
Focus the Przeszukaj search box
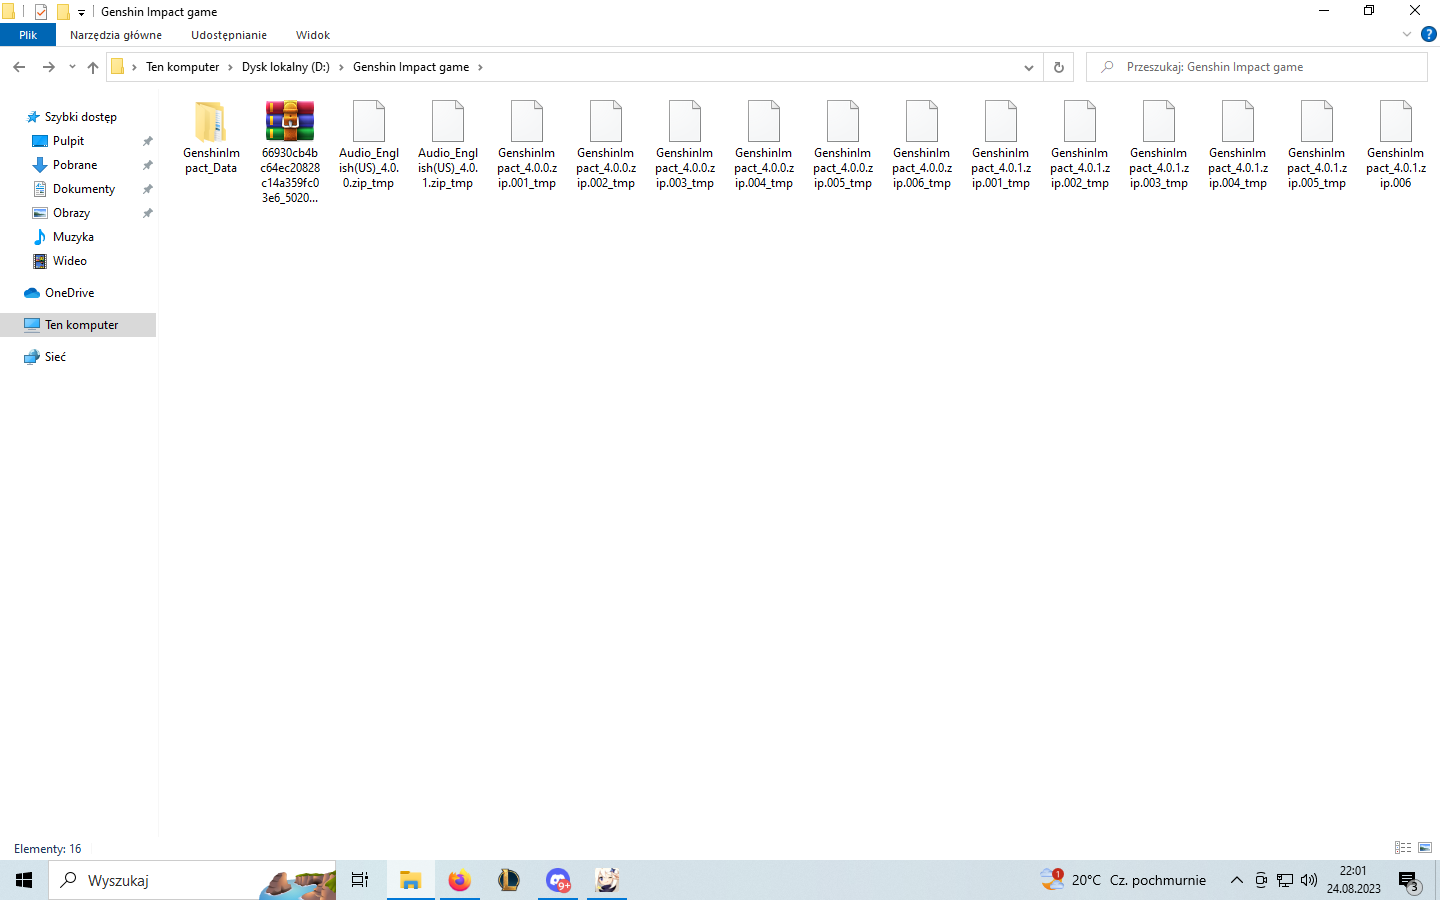[1257, 67]
